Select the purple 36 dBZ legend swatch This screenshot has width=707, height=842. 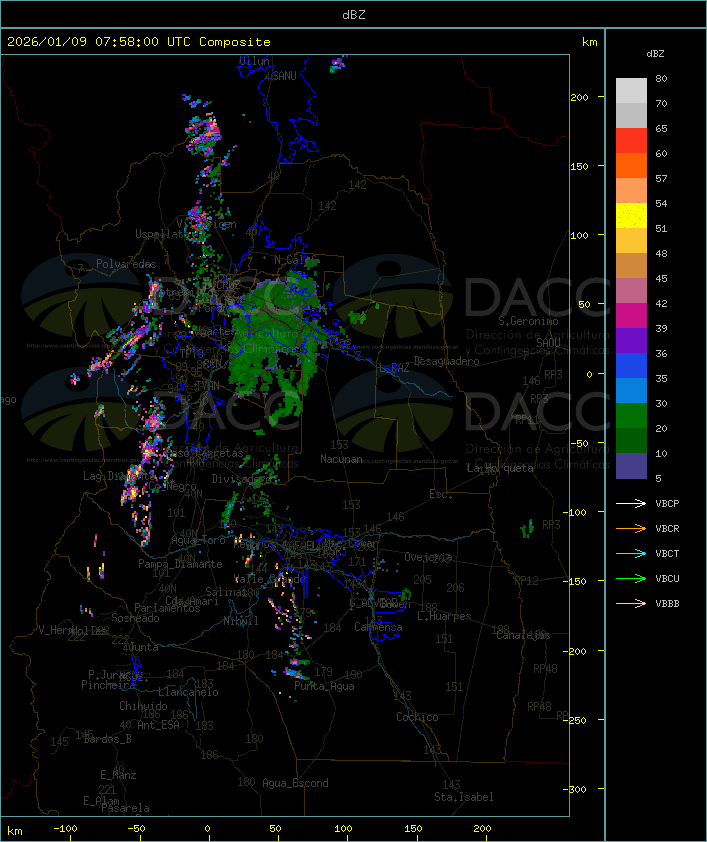pos(631,341)
